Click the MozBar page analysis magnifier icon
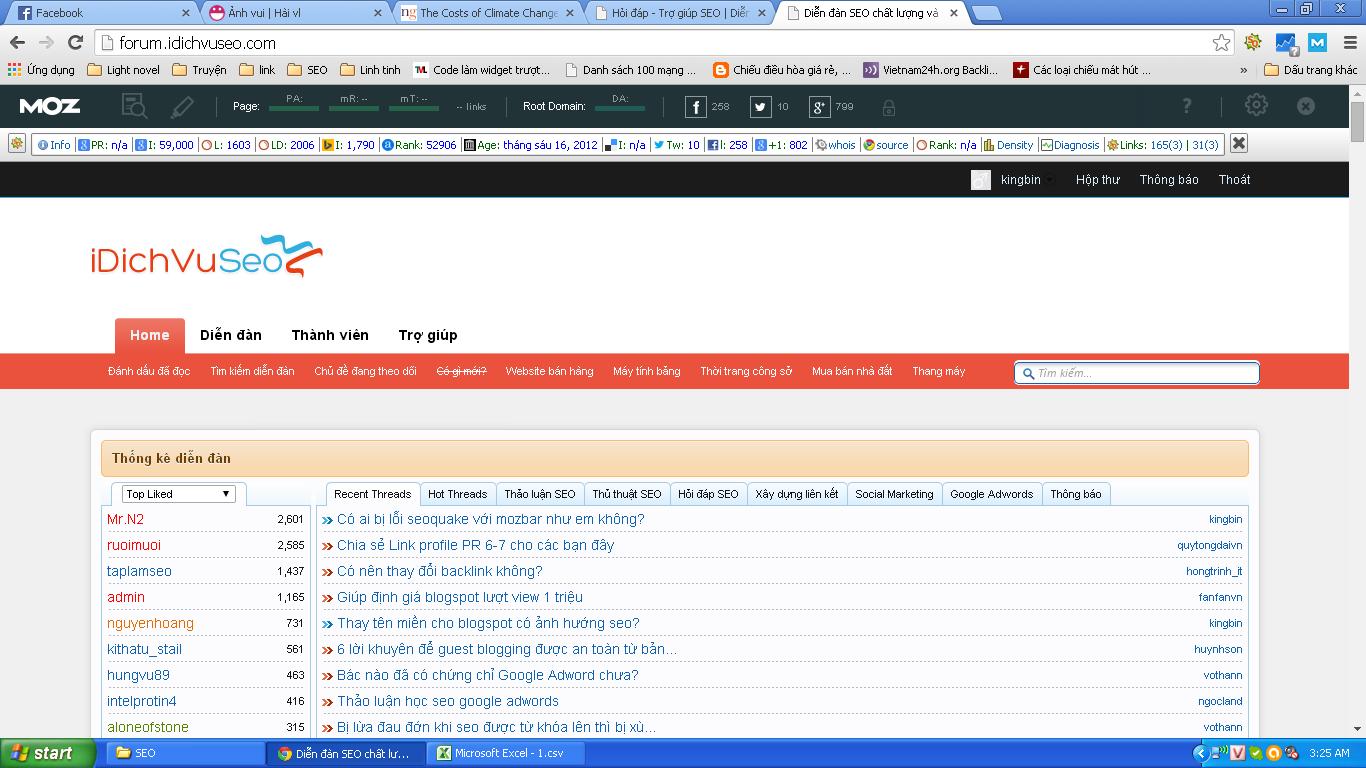 tap(134, 106)
